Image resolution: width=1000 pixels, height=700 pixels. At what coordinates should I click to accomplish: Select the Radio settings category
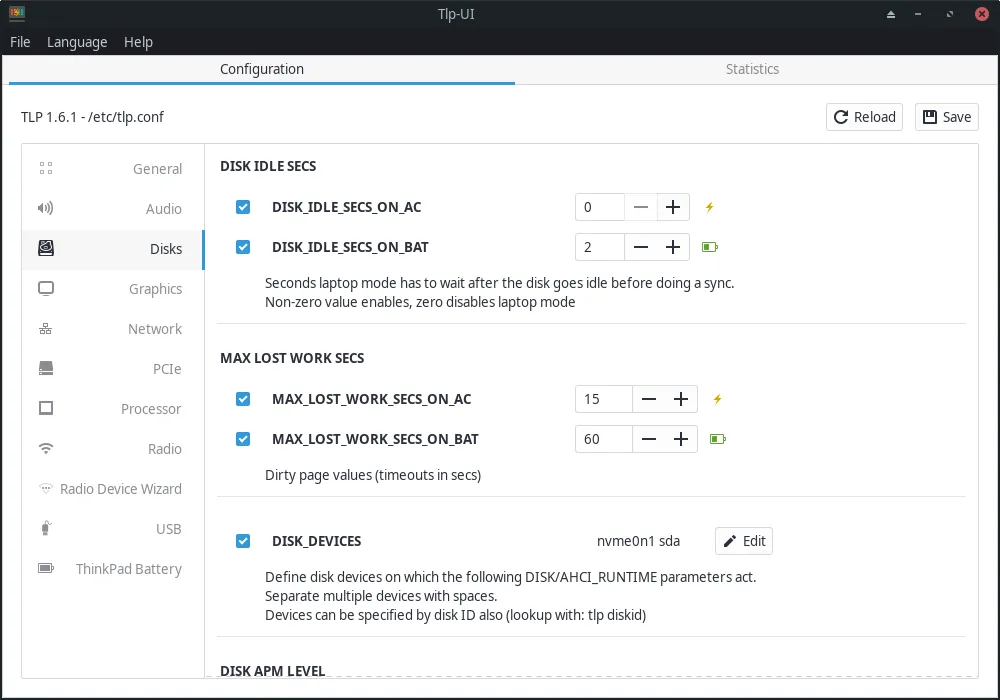(x=112, y=449)
